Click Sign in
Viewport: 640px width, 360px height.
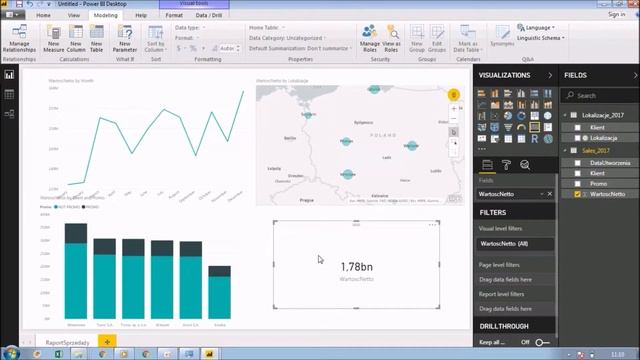[x=616, y=14]
